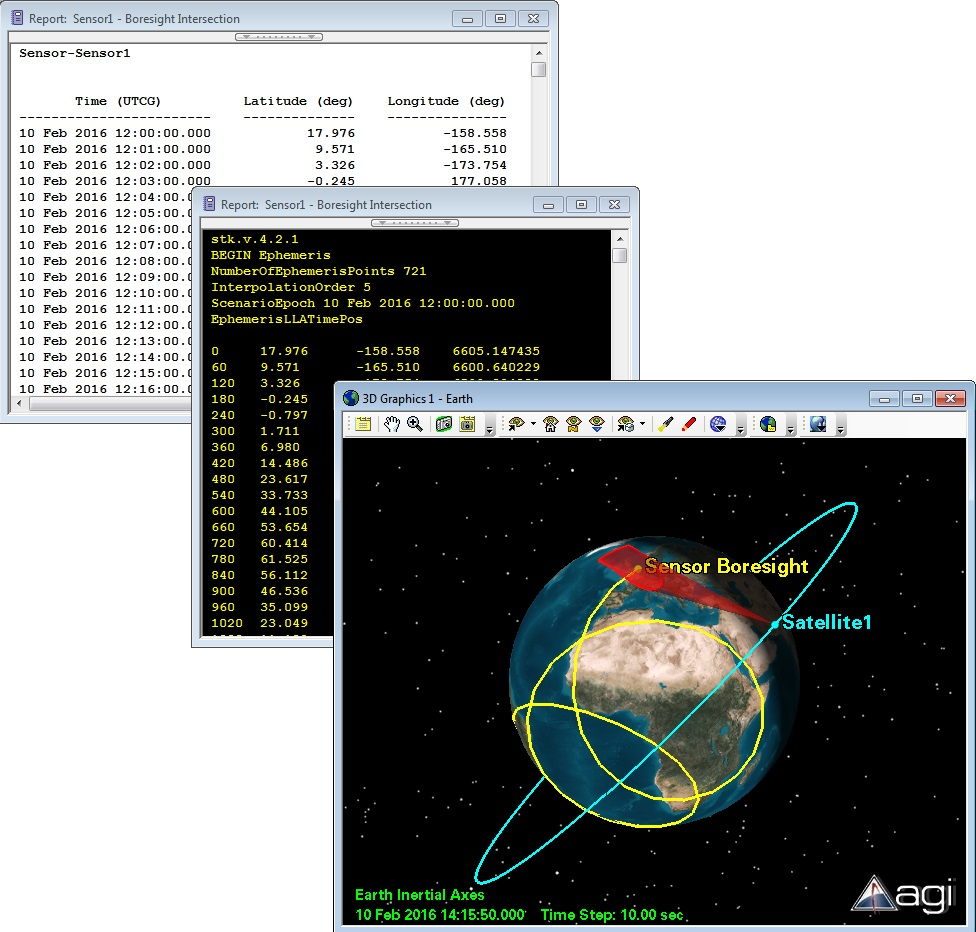976x932 pixels.
Task: Click 'Latitude (deg)' column header
Action: tap(298, 101)
